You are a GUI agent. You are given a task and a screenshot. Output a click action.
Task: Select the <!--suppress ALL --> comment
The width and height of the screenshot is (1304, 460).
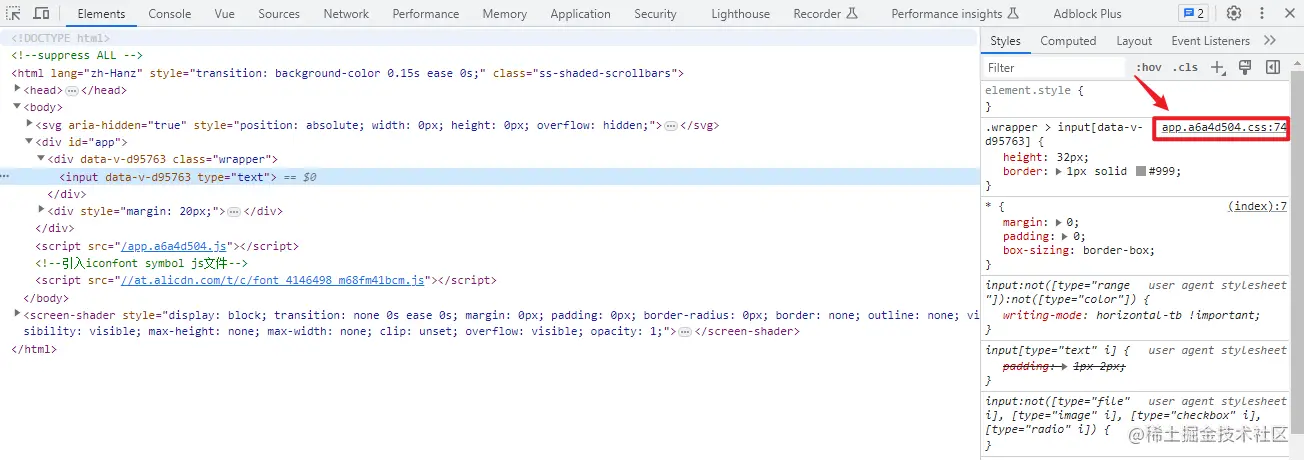point(77,56)
